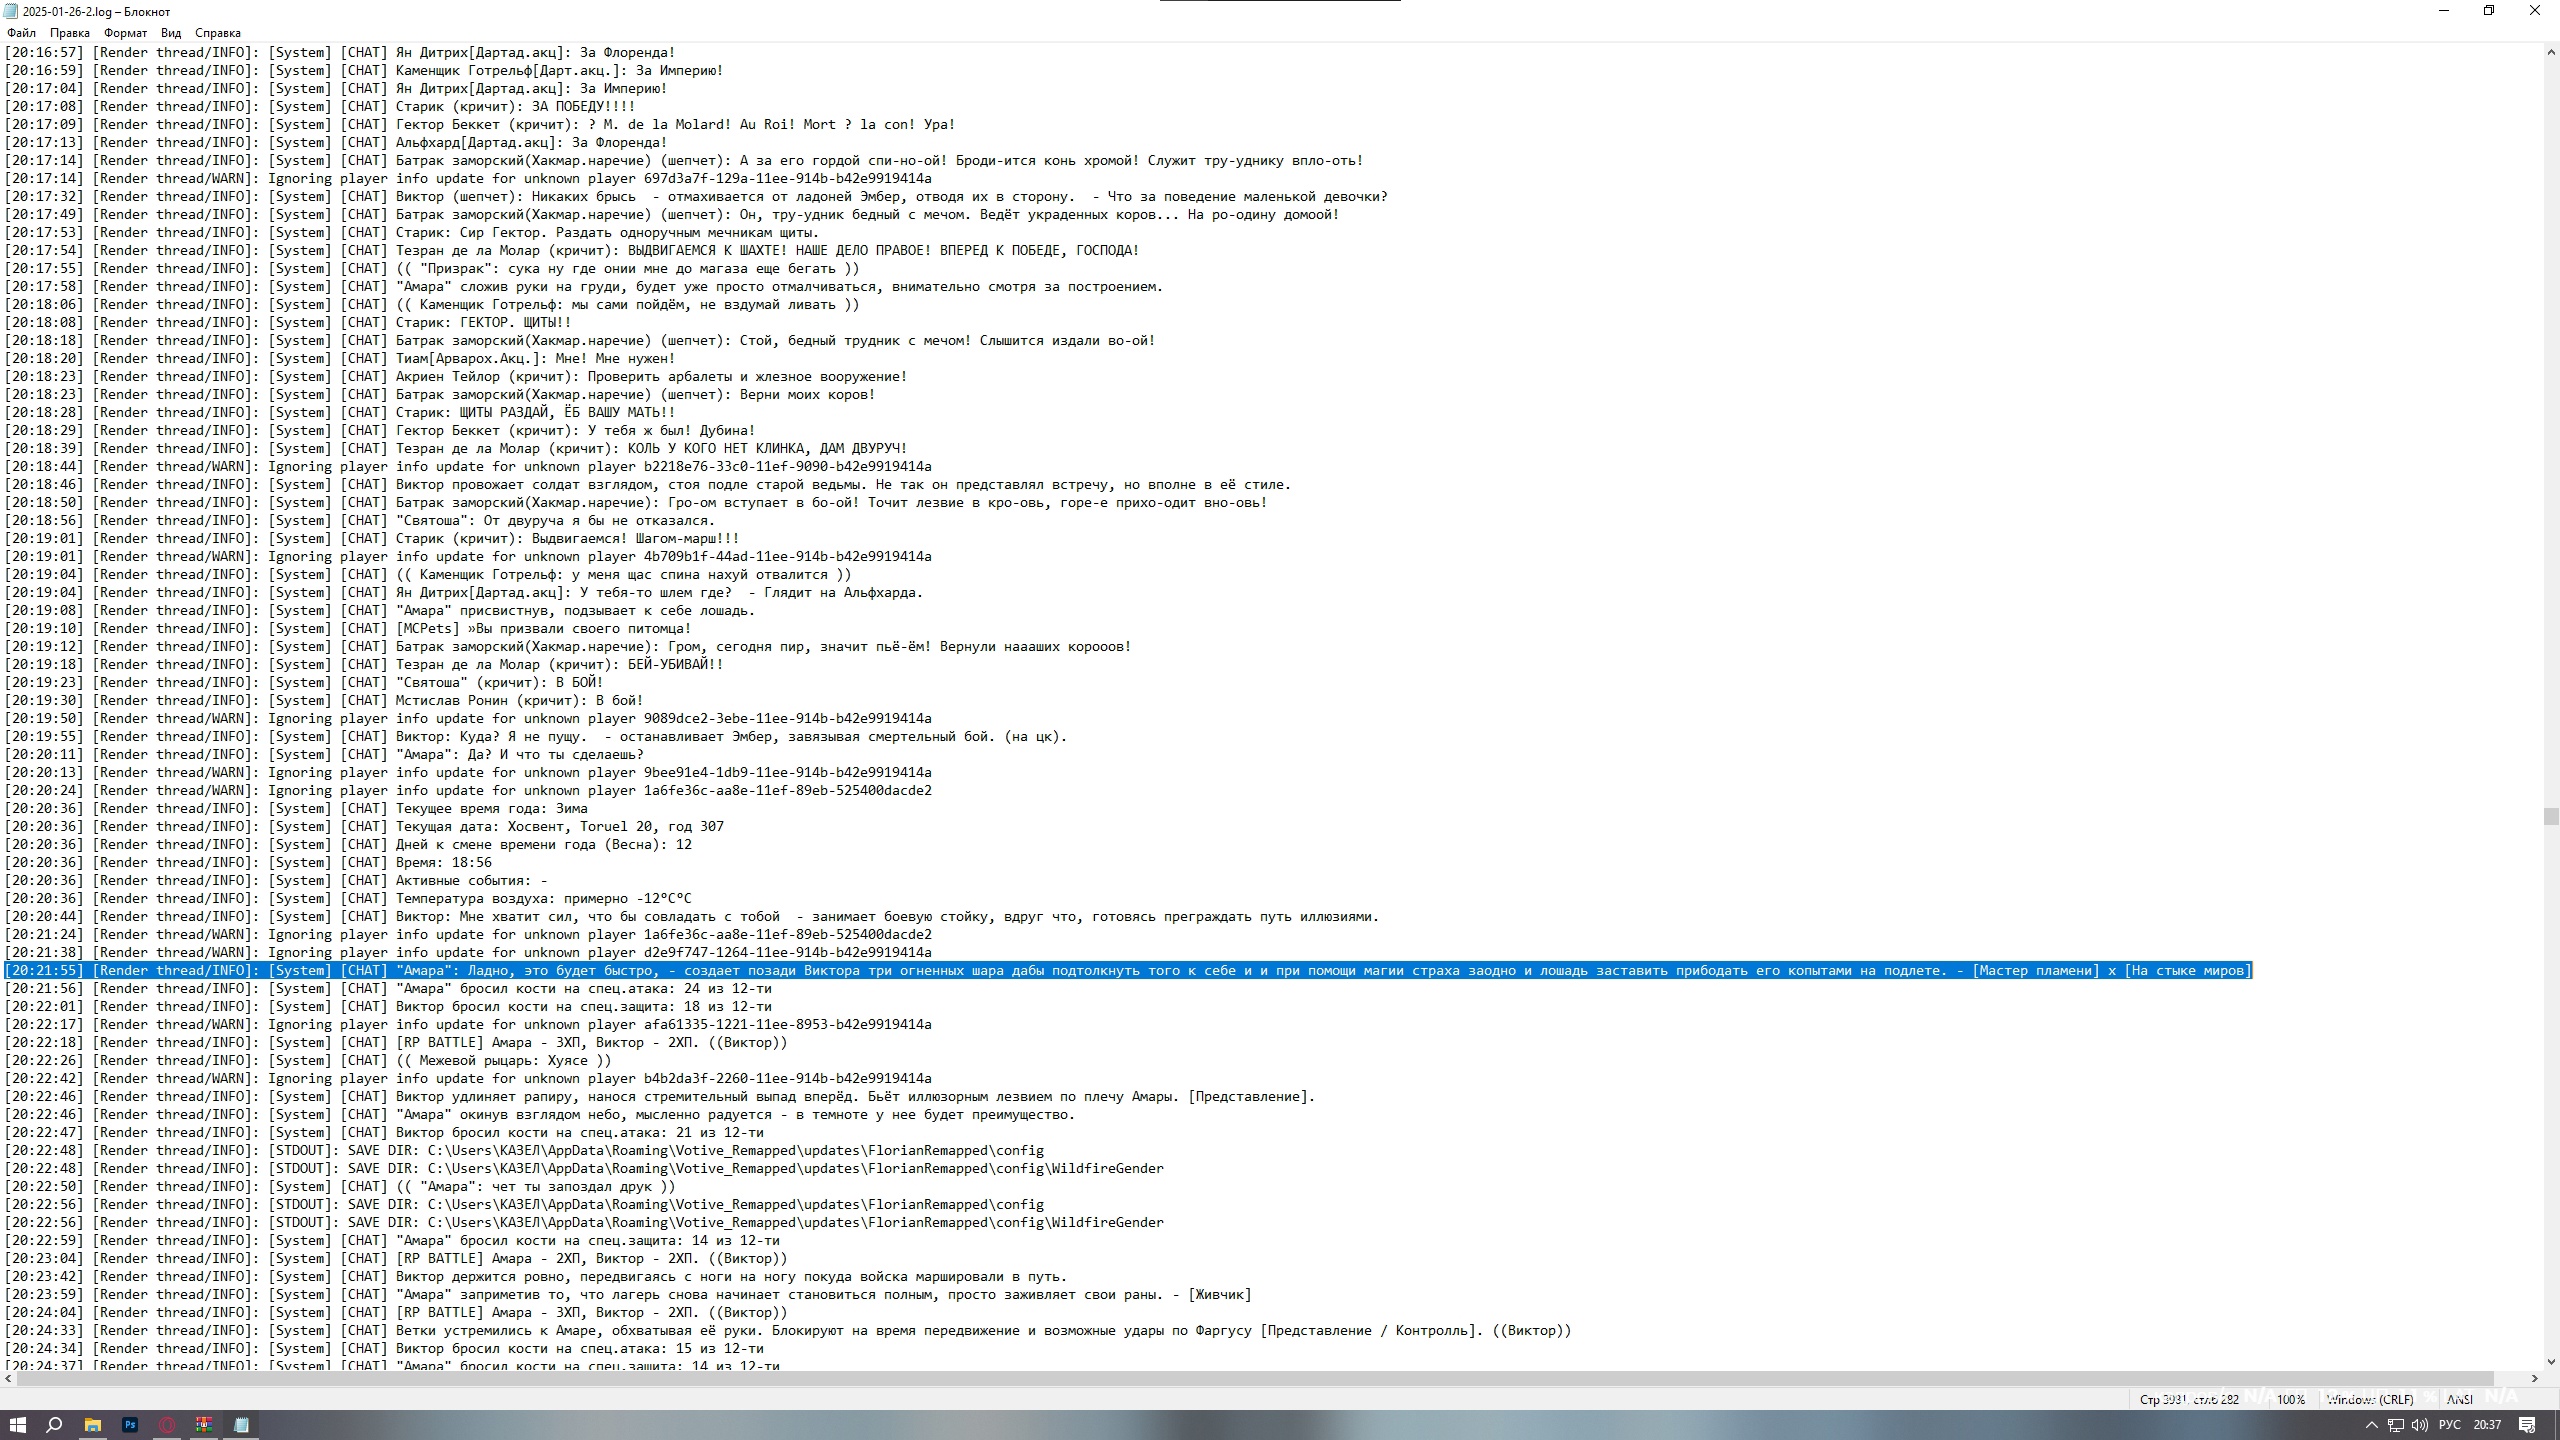Open the 20:37 clock calendar
The image size is (2560, 1440).
click(x=2487, y=1425)
